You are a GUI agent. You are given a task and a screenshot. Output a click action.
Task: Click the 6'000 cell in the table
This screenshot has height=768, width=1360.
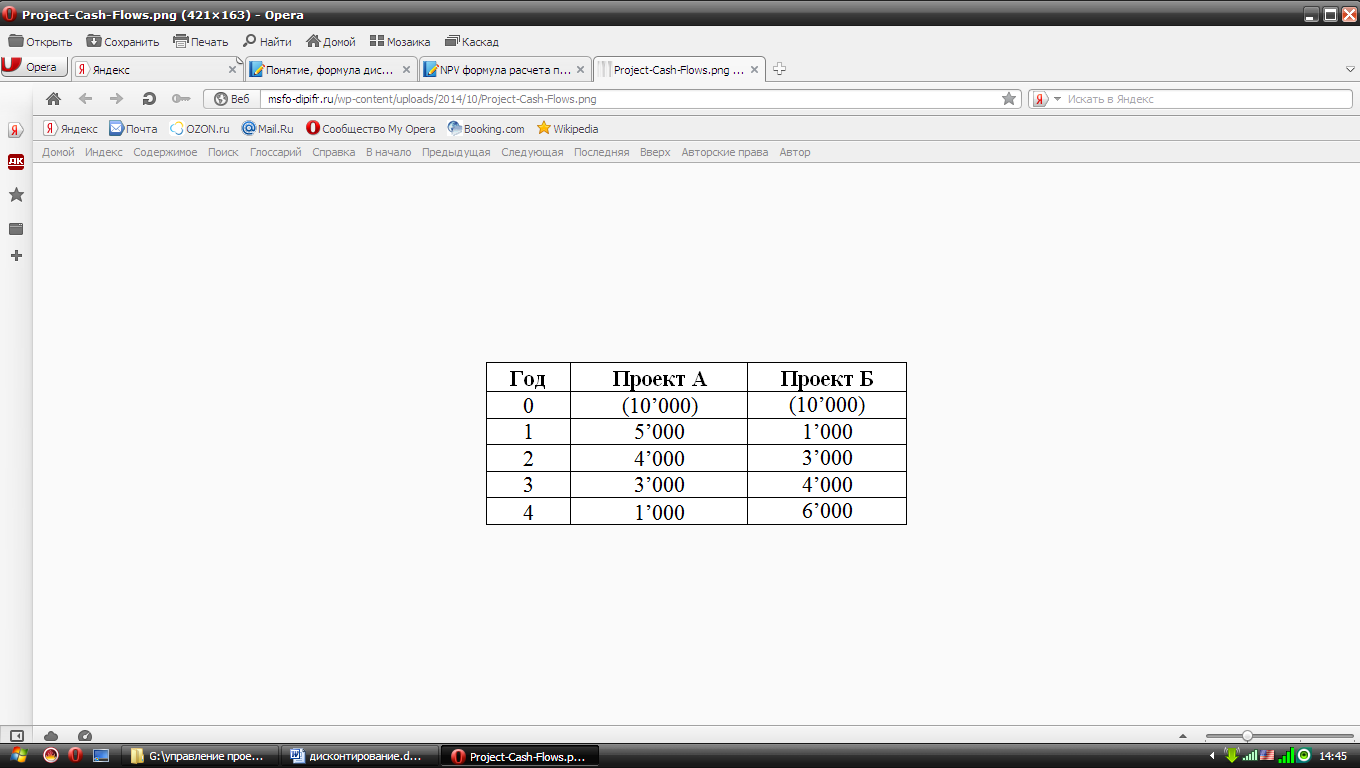coord(827,511)
